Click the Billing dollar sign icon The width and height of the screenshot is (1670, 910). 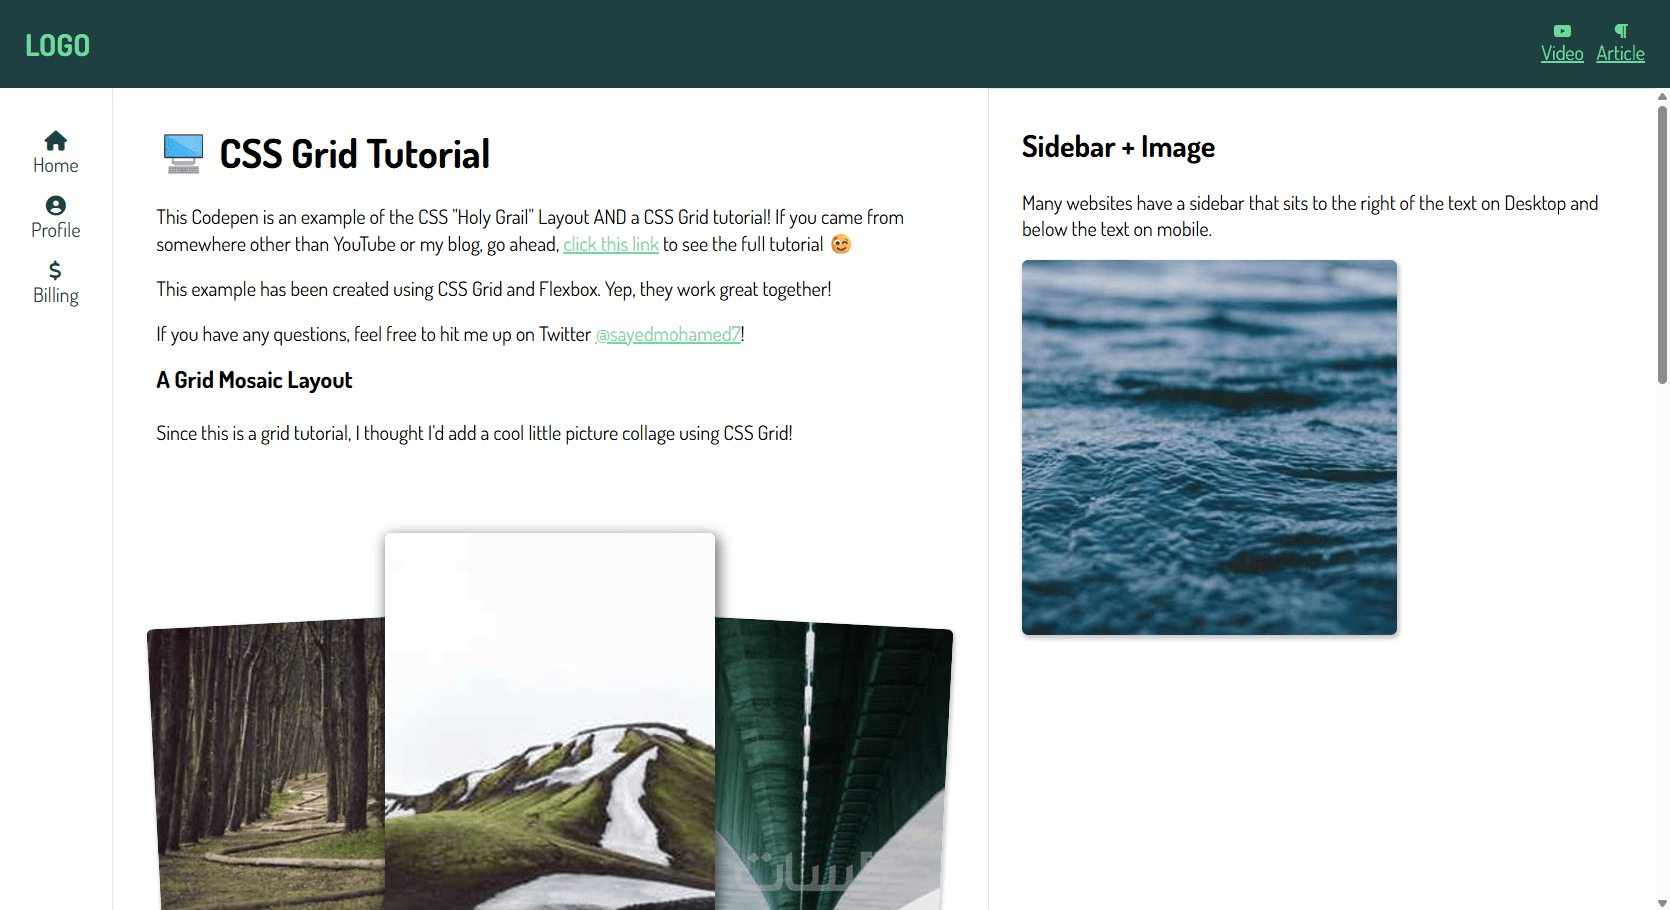coord(55,270)
